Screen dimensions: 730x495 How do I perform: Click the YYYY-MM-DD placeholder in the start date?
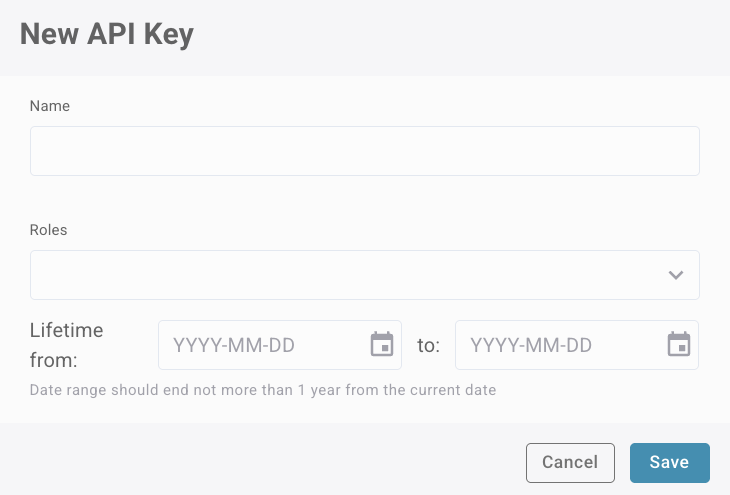[x=234, y=346]
